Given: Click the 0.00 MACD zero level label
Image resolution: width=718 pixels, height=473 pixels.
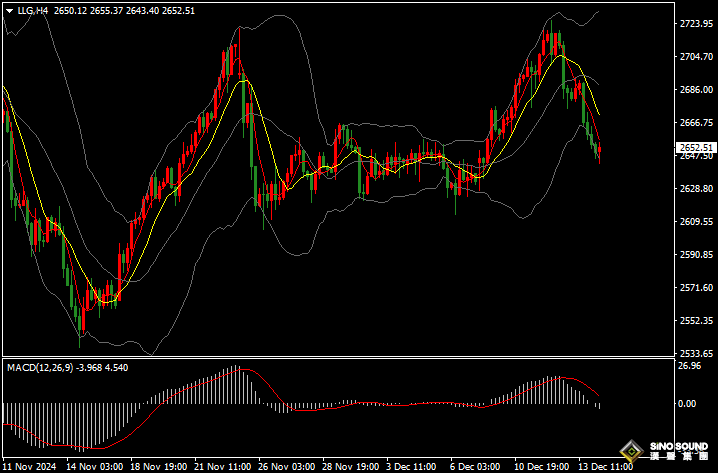Looking at the screenshot, I should click(x=687, y=403).
